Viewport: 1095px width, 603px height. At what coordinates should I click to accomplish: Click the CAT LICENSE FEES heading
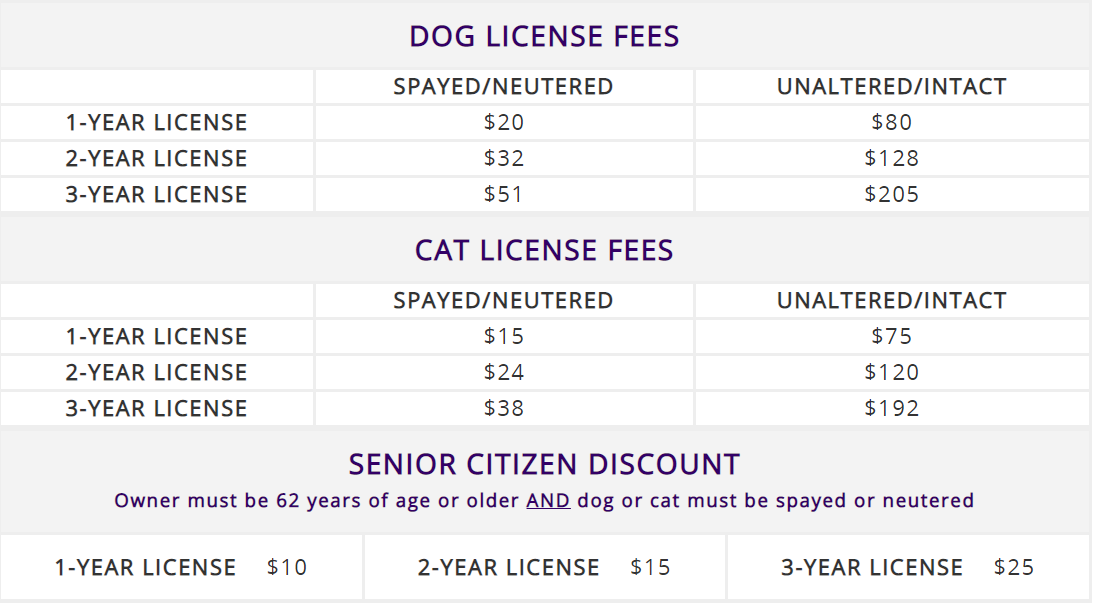[544, 250]
